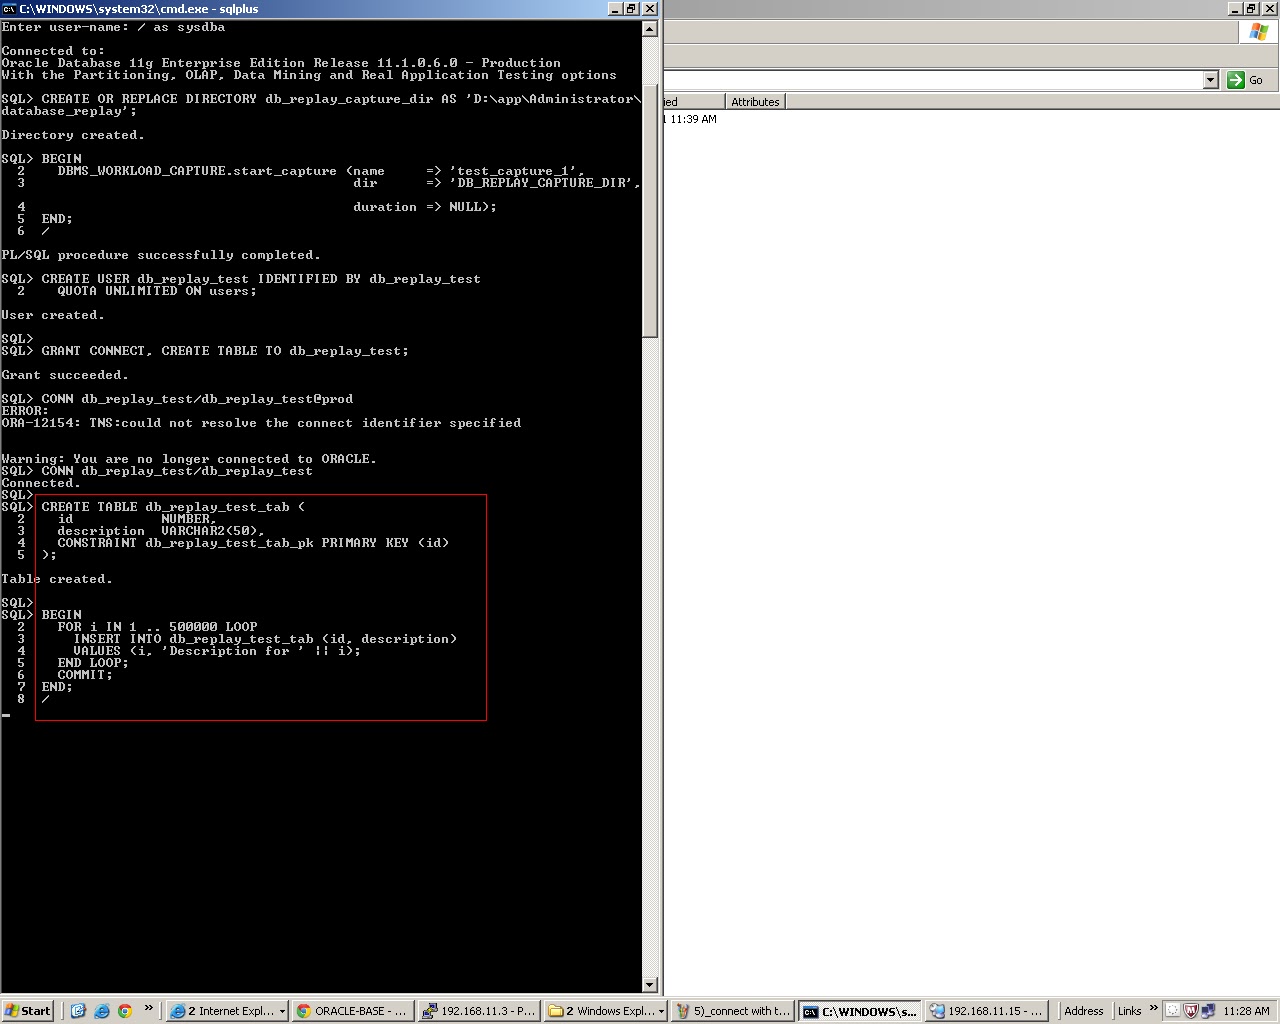Open the Address bar history dropdown in Explorer
Viewport: 1280px width, 1024px height.
point(1210,79)
